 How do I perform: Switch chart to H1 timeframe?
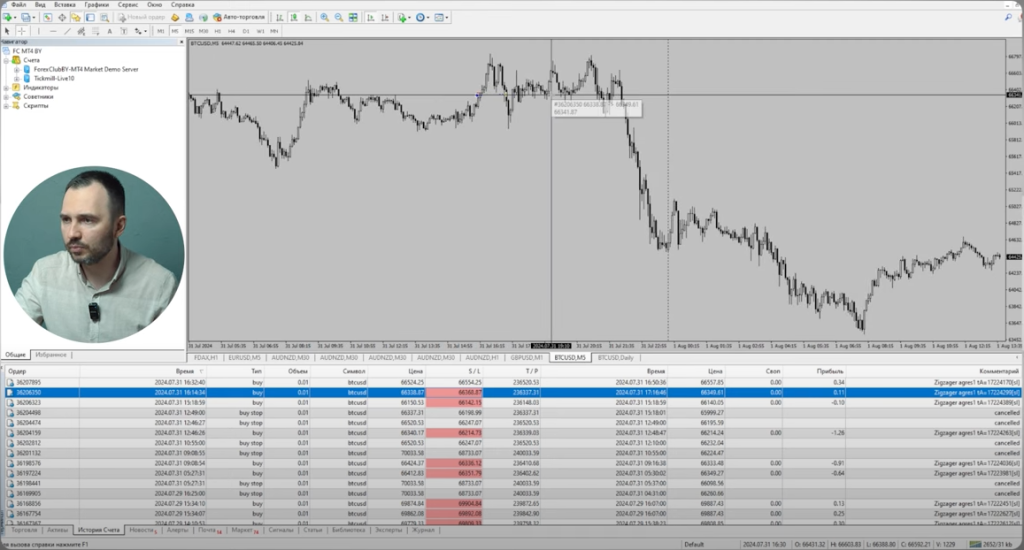click(218, 31)
